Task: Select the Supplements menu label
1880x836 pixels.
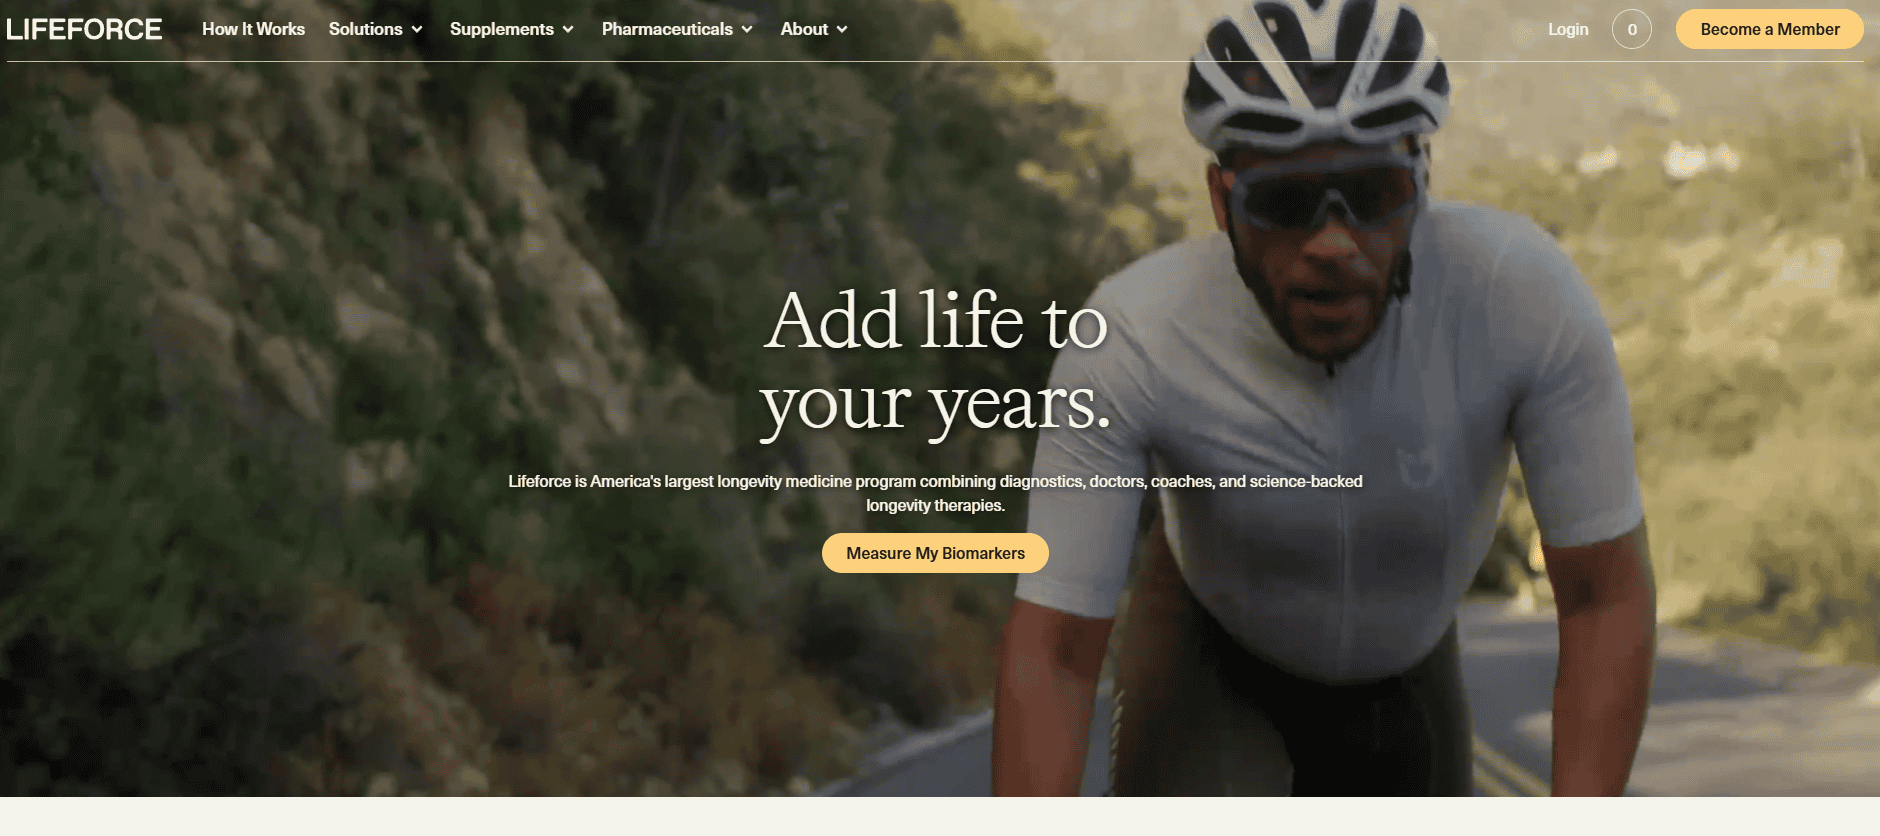Action: click(x=502, y=29)
